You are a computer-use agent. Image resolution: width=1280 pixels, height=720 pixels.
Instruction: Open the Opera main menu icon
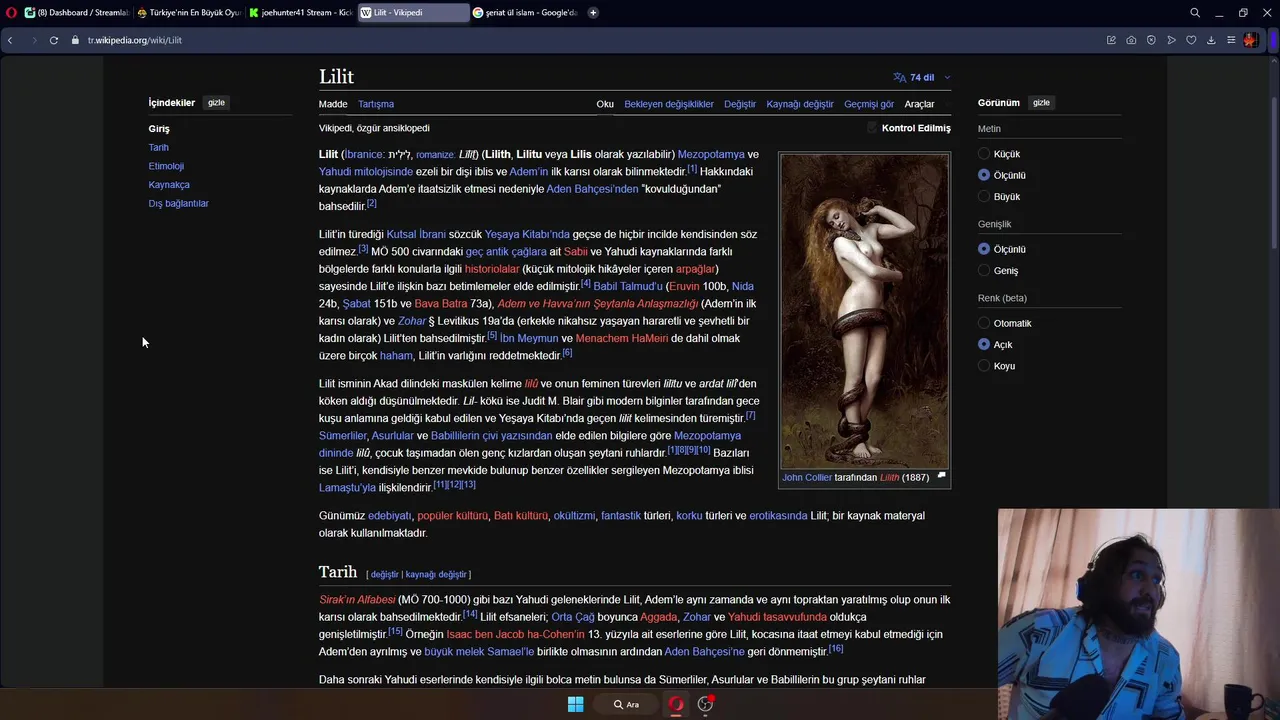[x=12, y=13]
